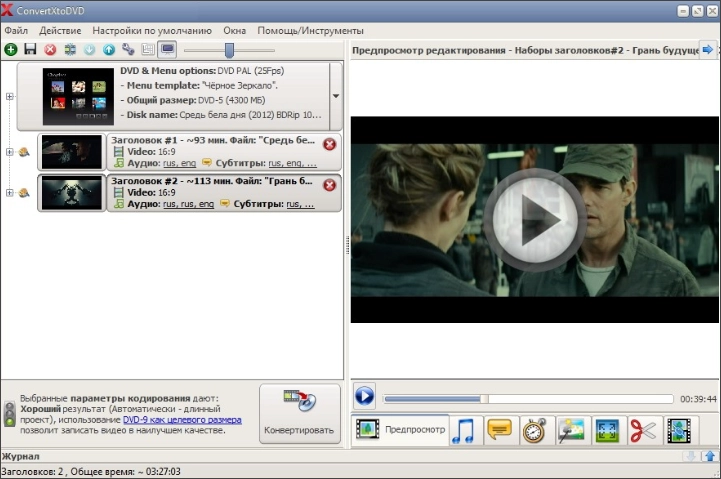
Task: Open the chapters stopwatch tab
Action: click(x=534, y=430)
